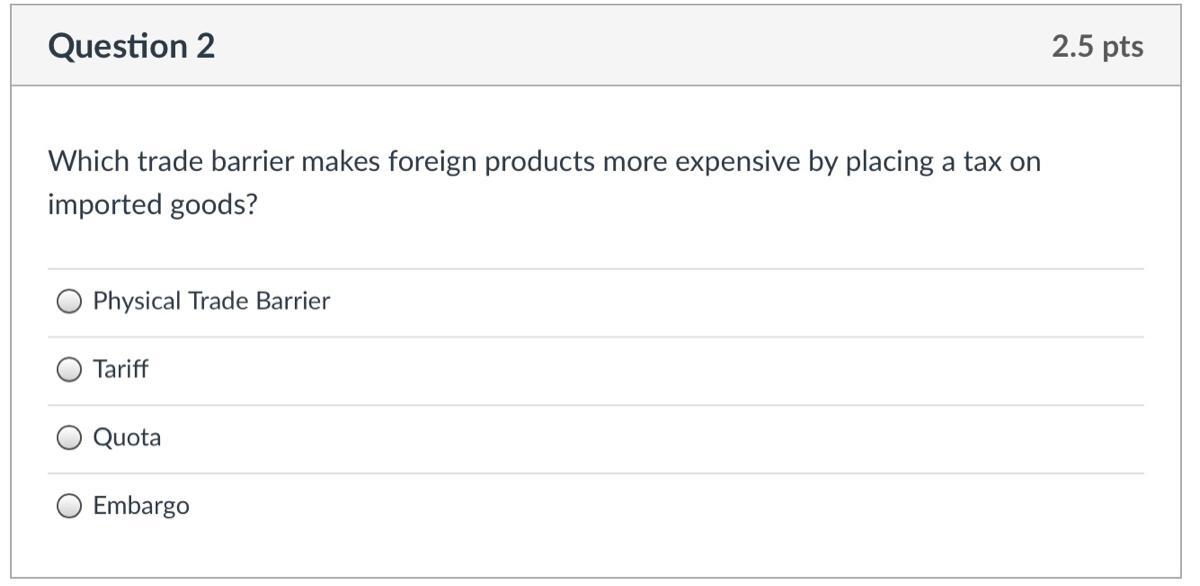1200x586 pixels.
Task: Click the "2.5 pts" points indicator
Action: pos(1097,46)
